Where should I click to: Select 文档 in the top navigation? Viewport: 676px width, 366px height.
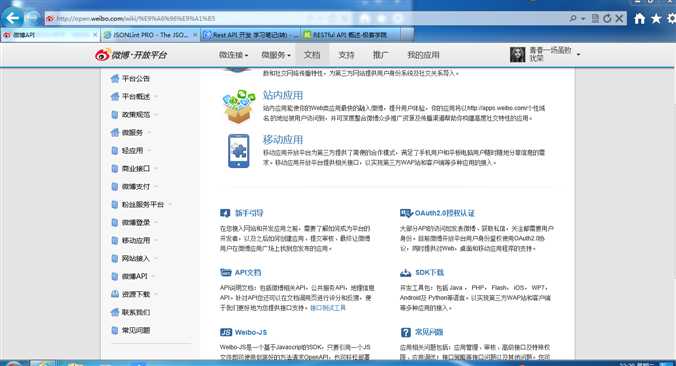(312, 55)
